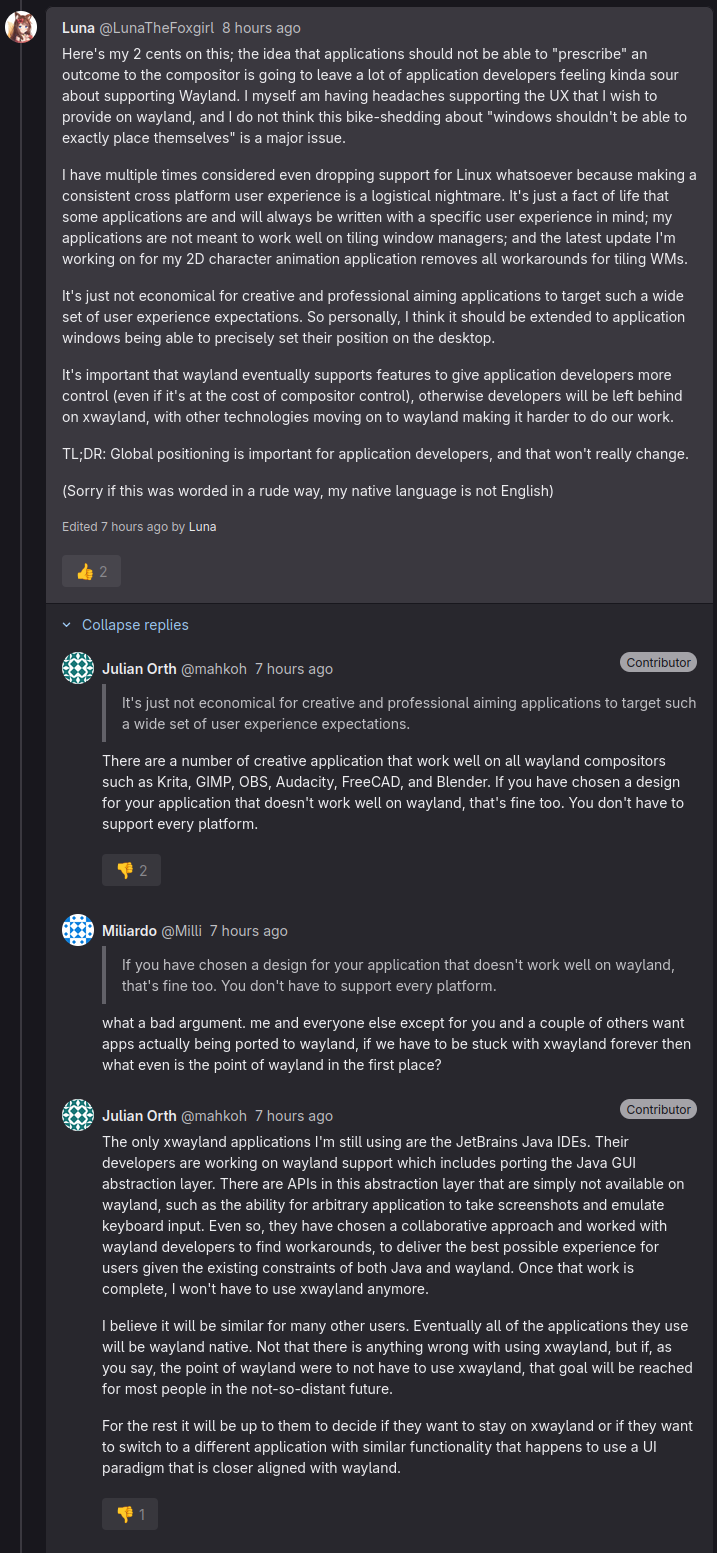This screenshot has height=1553, width=717.
Task: Click Luna's fox girl avatar
Action: point(21,28)
